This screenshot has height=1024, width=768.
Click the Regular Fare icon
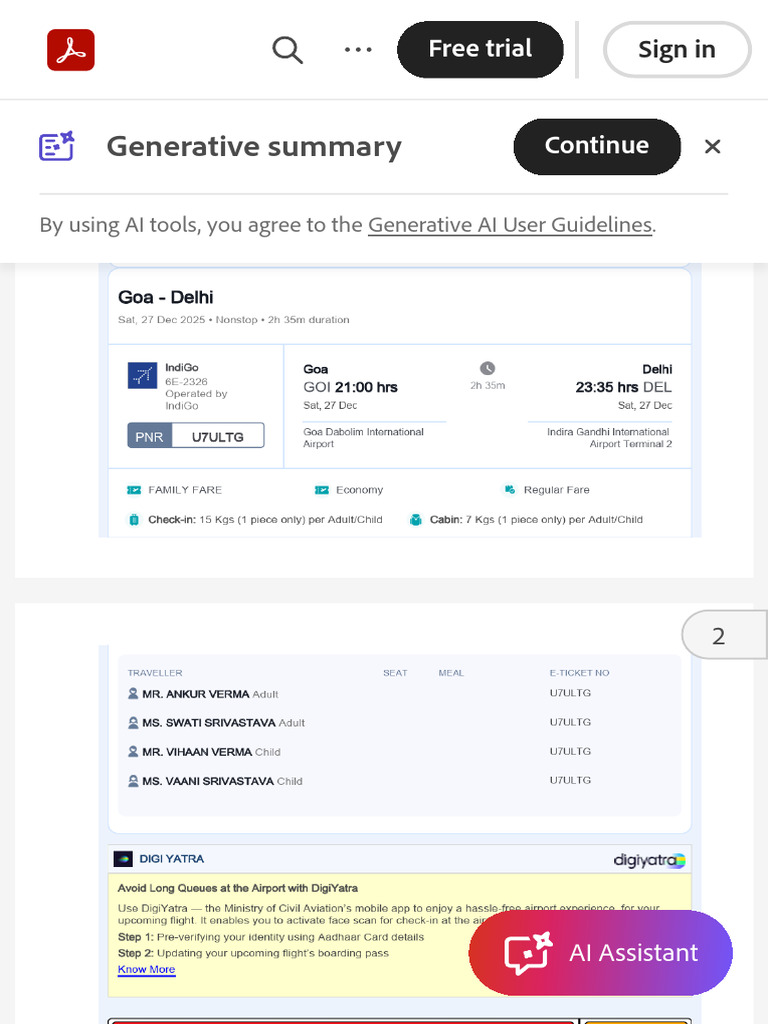509,490
